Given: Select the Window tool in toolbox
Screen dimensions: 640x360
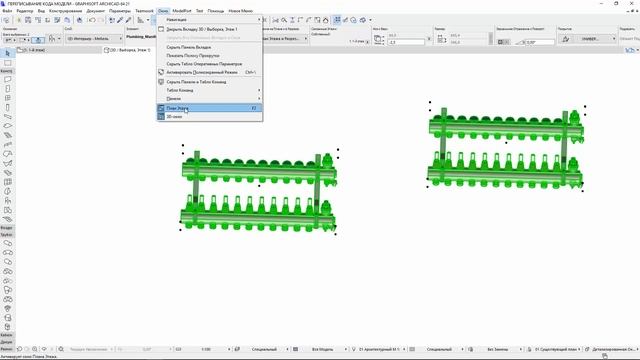Looking at the screenshot, I should [7, 98].
